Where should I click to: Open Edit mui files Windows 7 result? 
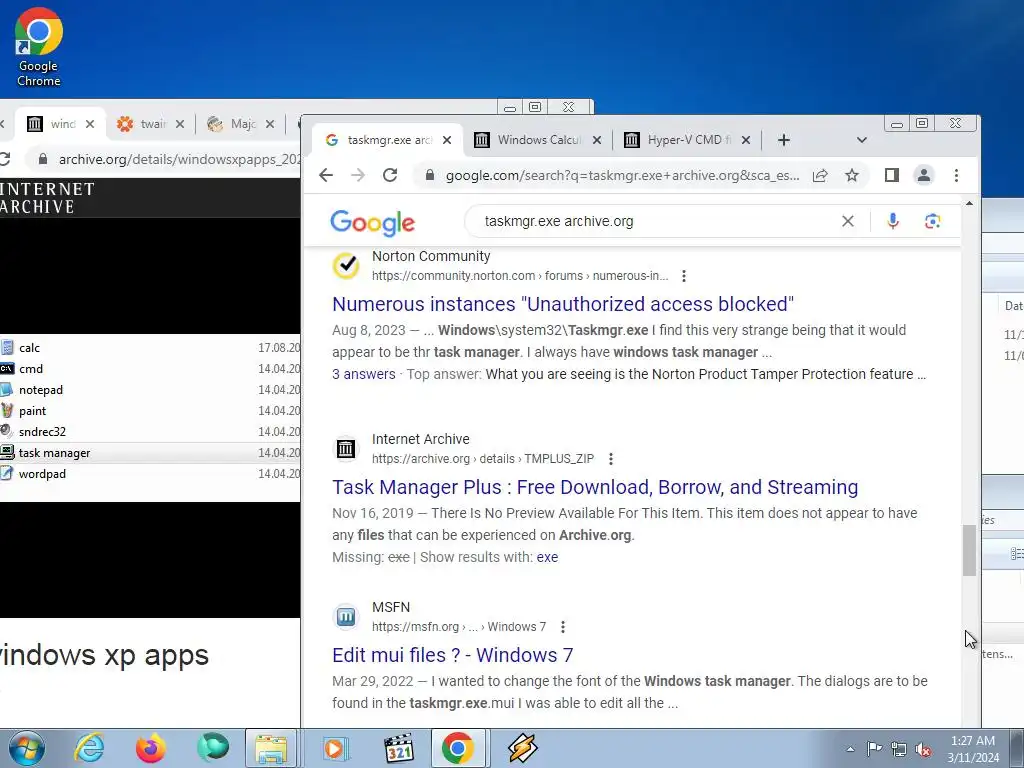click(453, 655)
